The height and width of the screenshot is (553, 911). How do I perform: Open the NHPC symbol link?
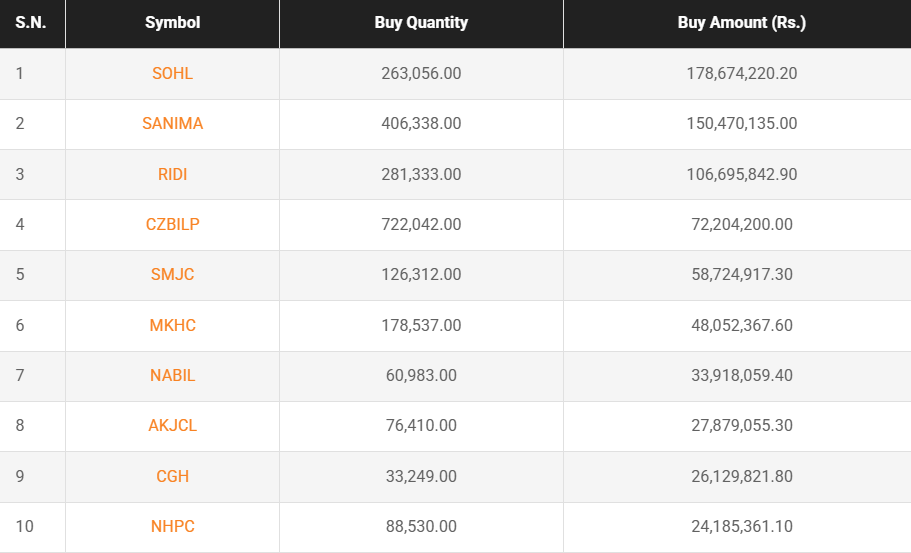172,526
